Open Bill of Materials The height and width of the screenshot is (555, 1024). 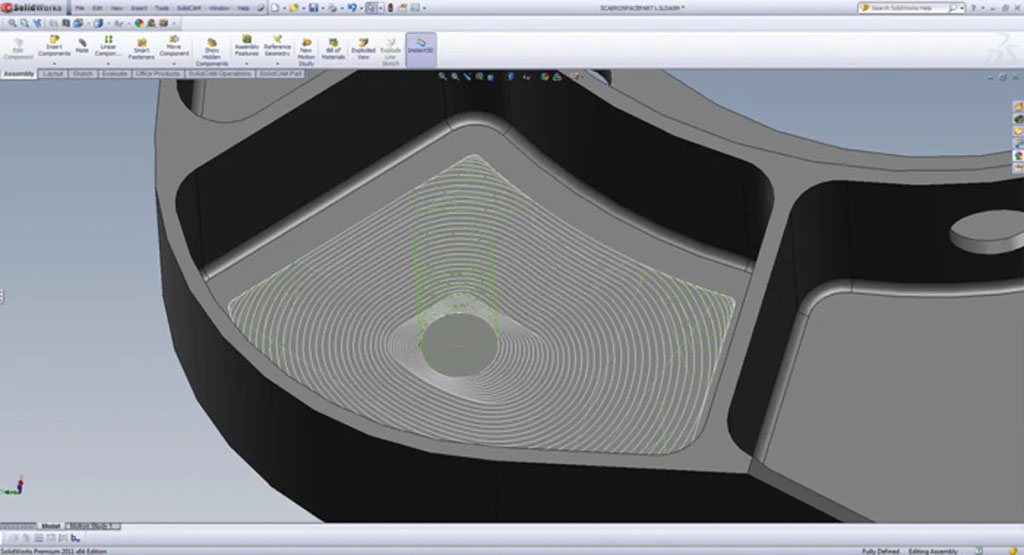pos(333,46)
